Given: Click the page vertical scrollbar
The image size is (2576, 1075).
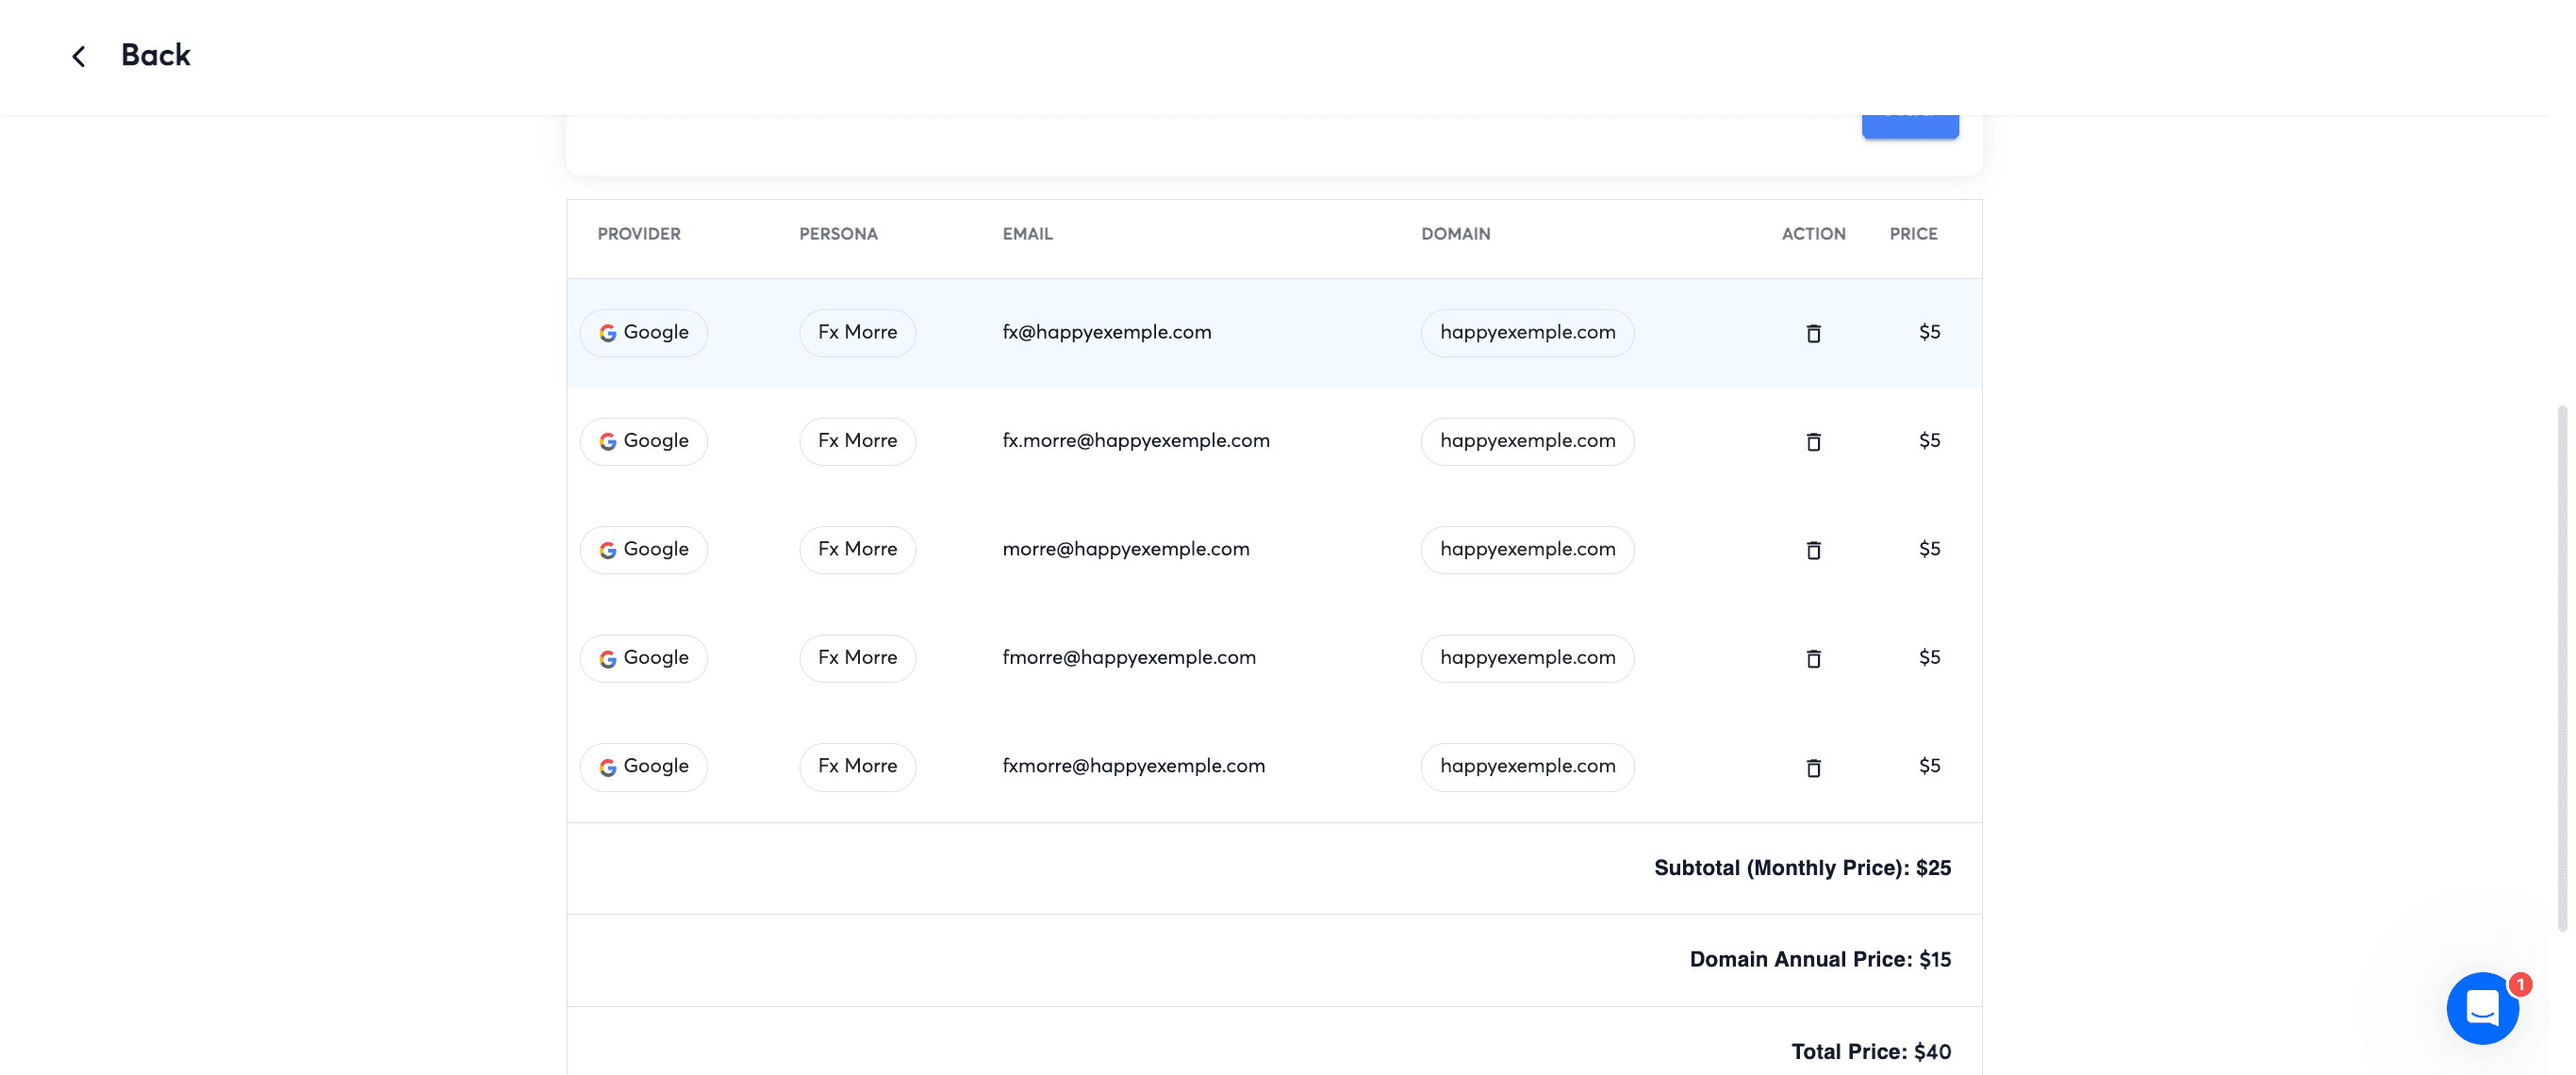Looking at the screenshot, I should coord(2562,667).
